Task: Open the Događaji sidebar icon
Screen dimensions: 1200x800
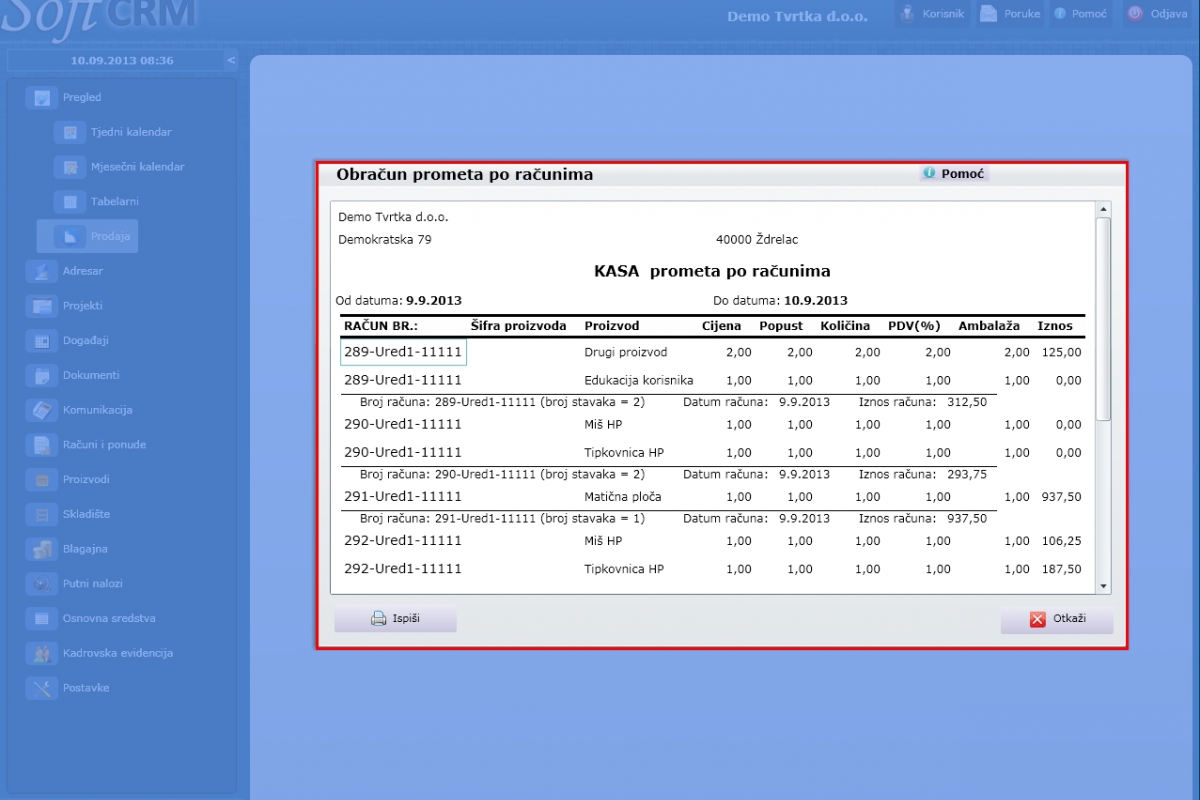Action: [x=42, y=341]
